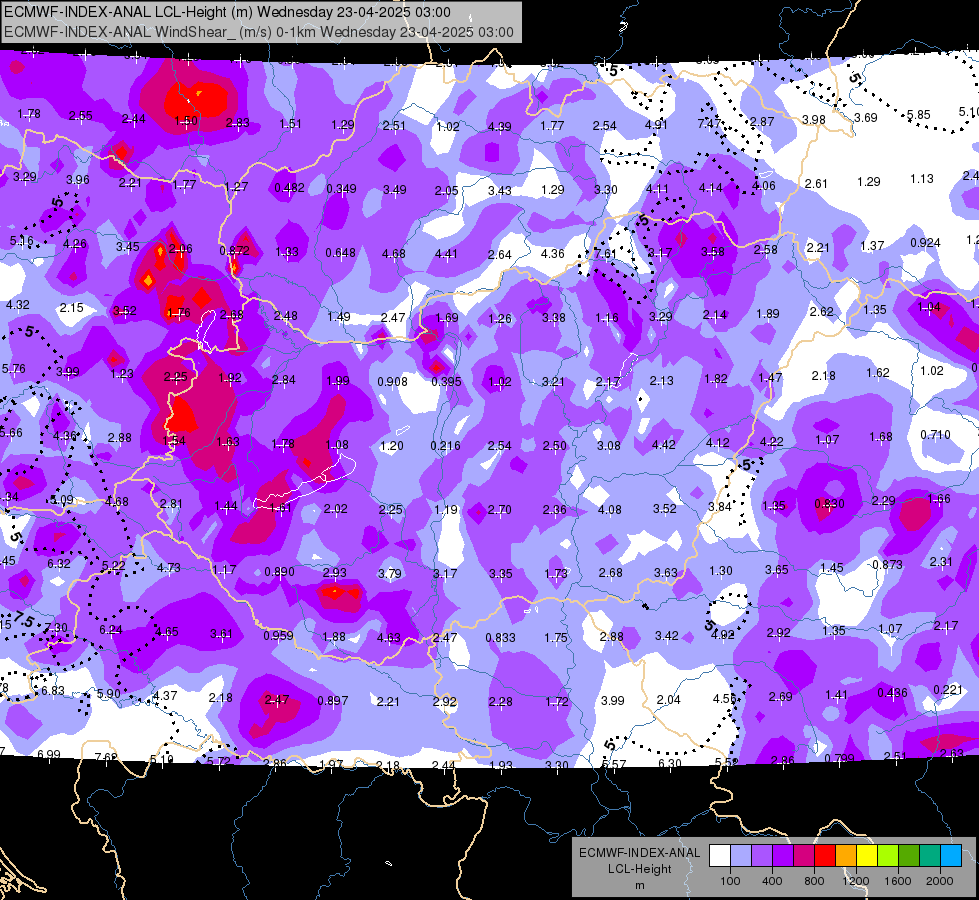The width and height of the screenshot is (979, 900).
Task: Click the wind shear value 0.436
Action: 892,693
